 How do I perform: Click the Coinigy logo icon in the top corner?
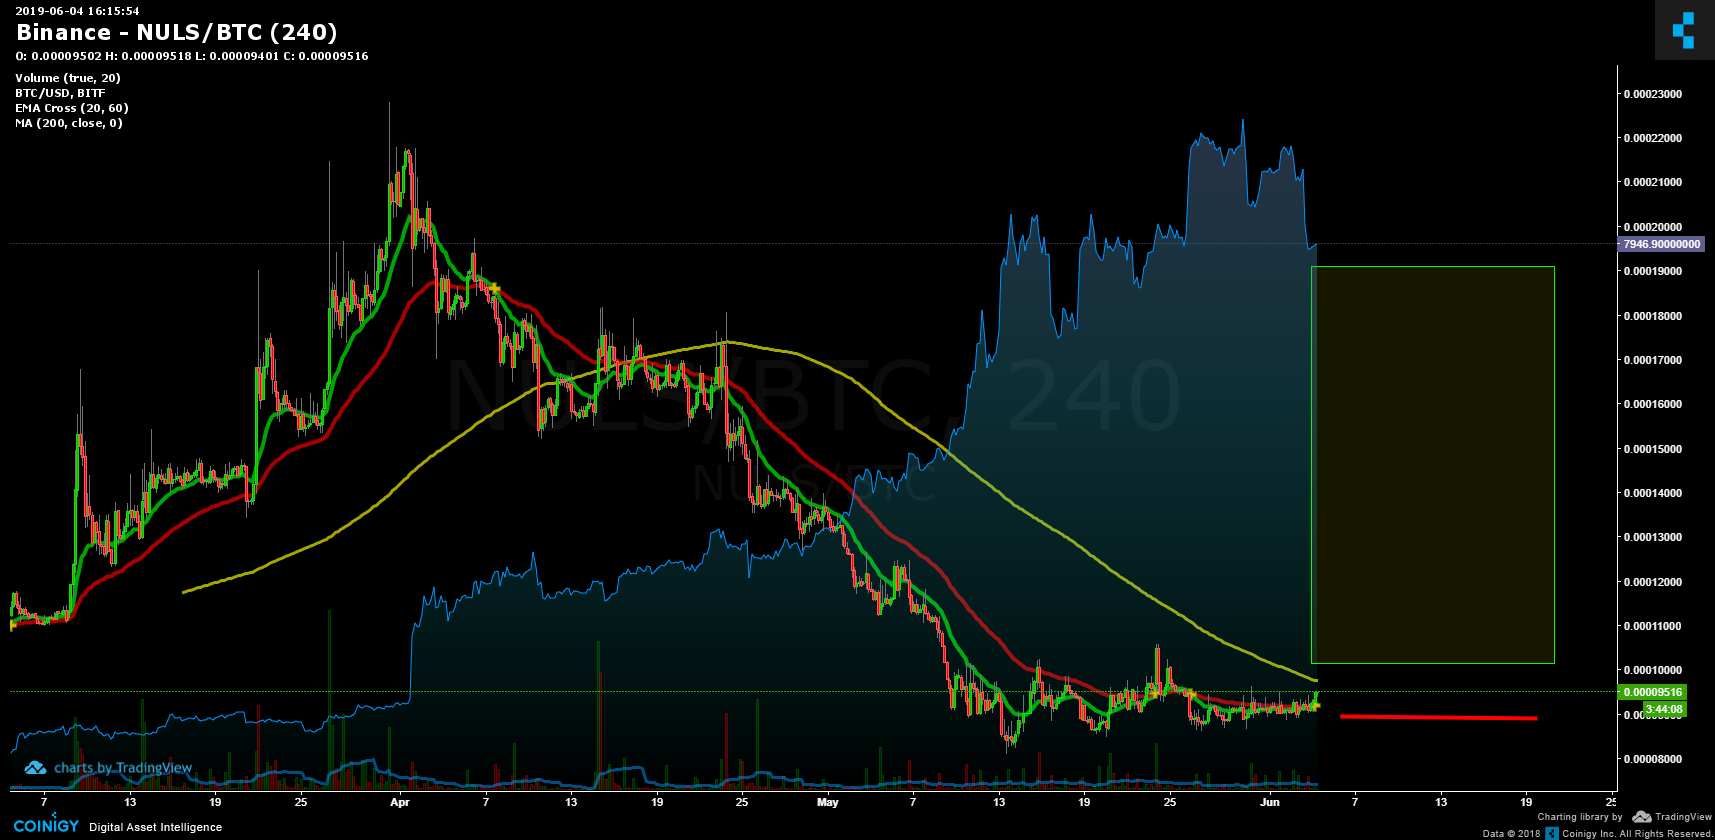(x=1684, y=30)
